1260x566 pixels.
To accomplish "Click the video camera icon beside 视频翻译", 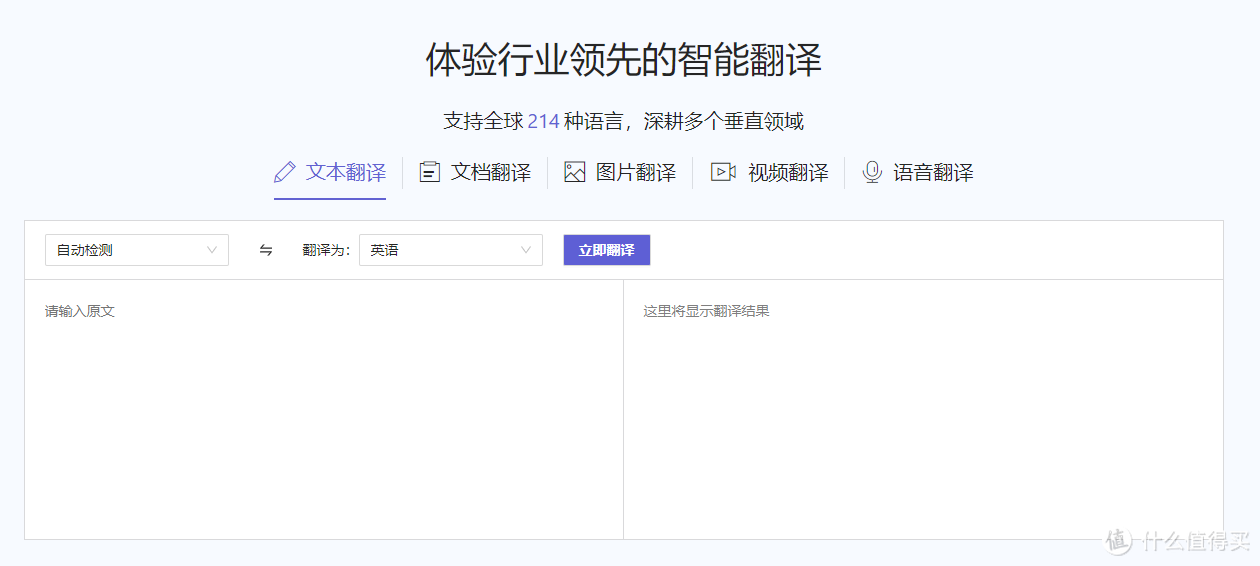I will pyautogui.click(x=723, y=172).
